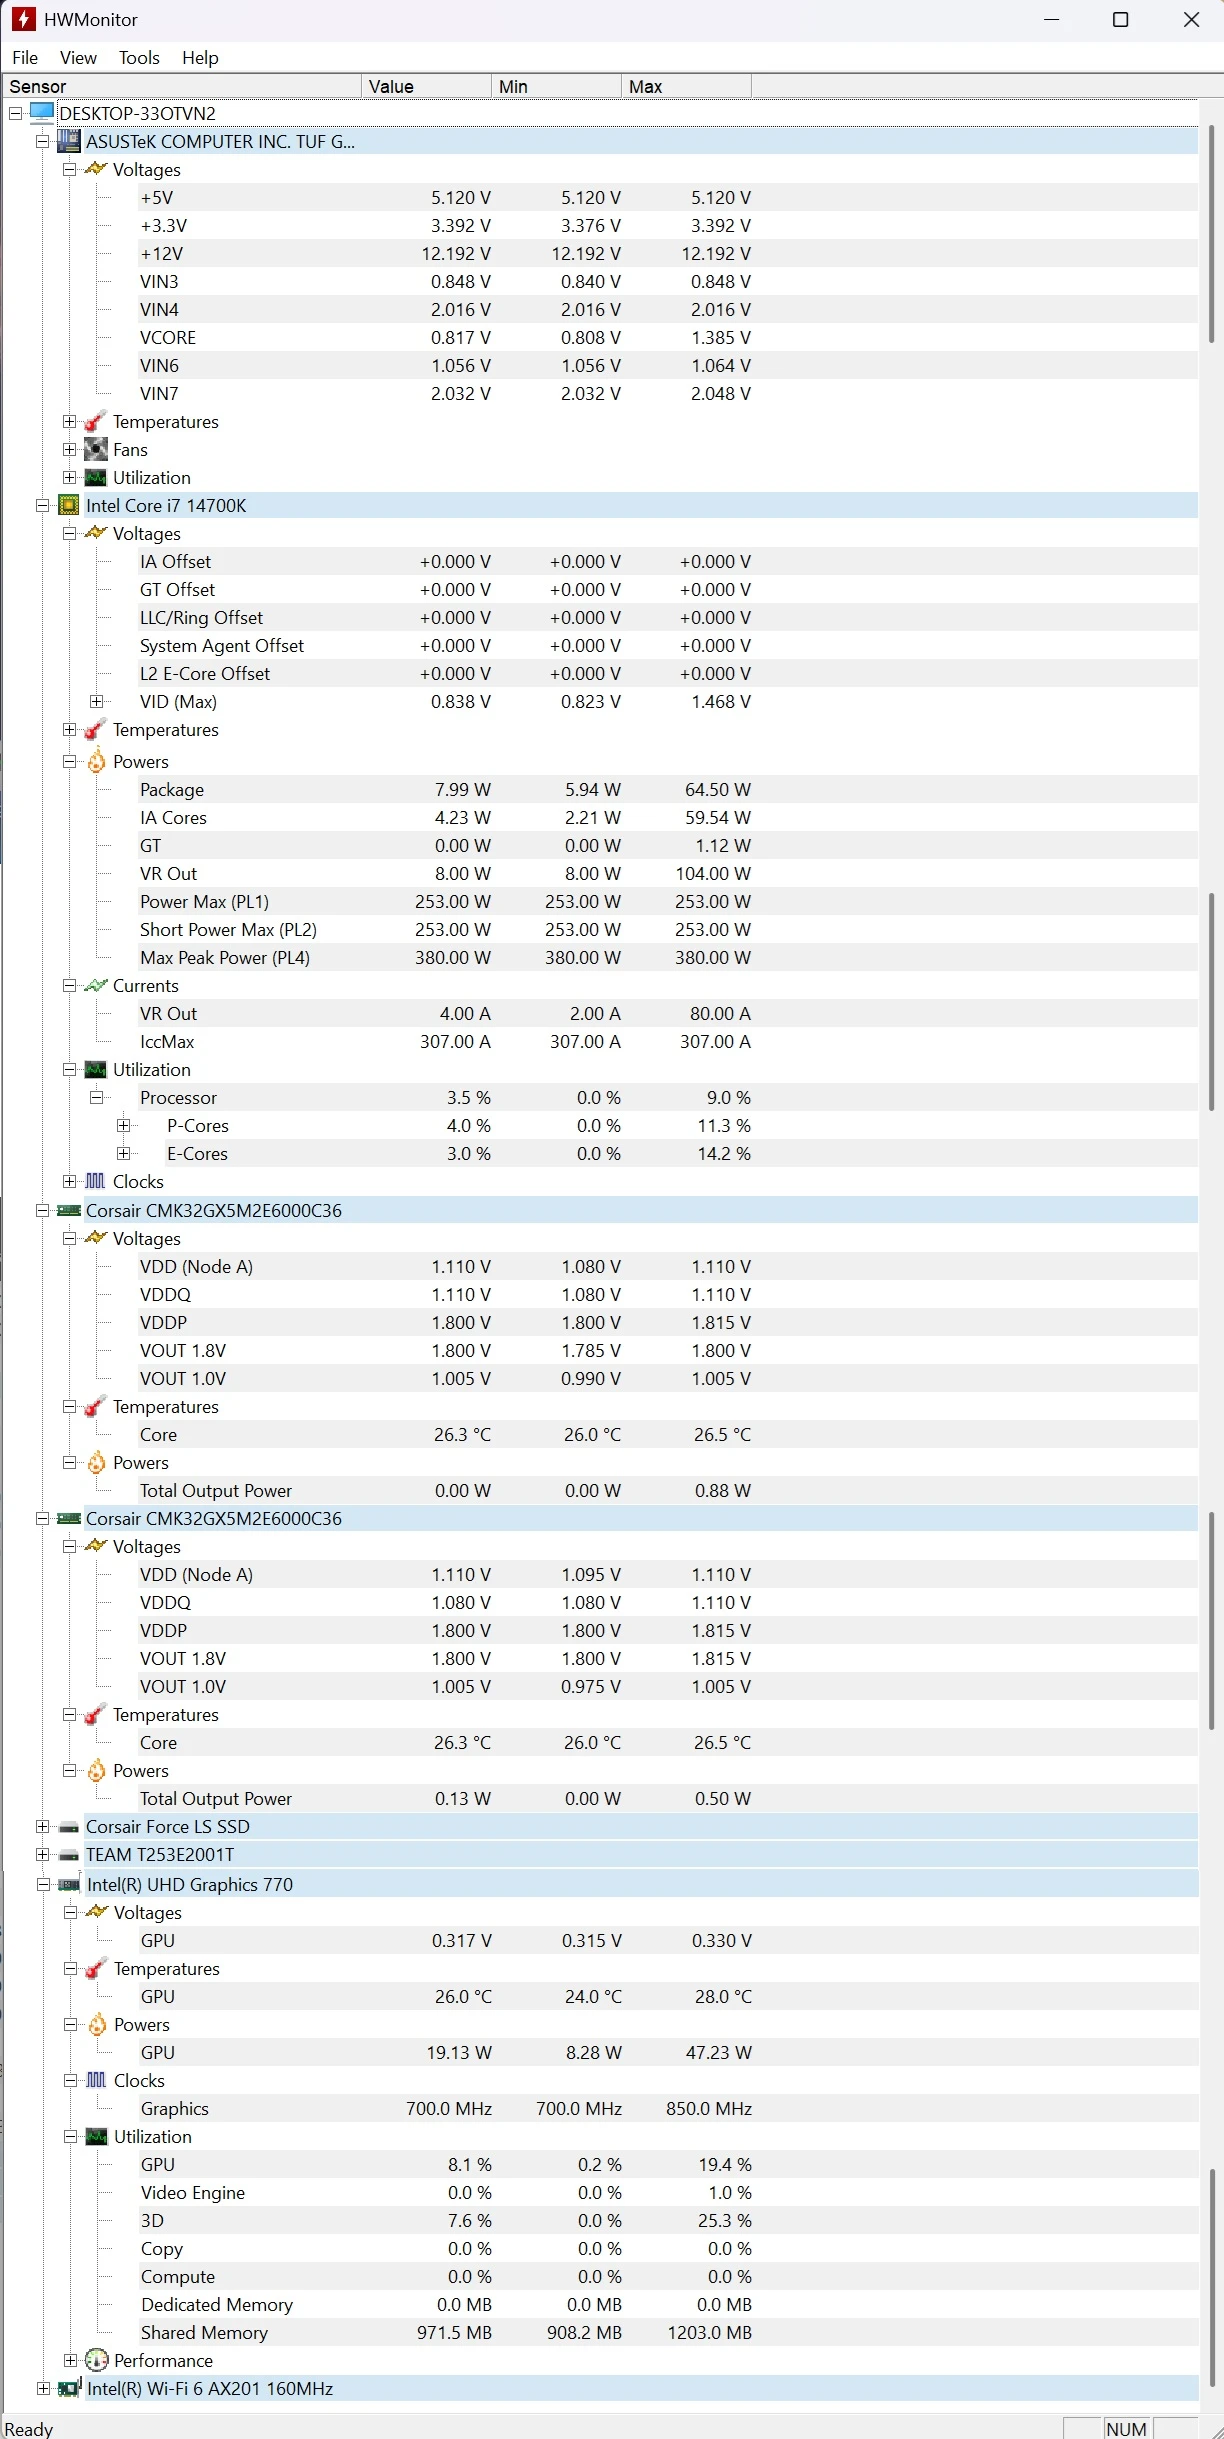Click the Clocks icon under UHD Graphics 770
The image size is (1224, 2439).
pyautogui.click(x=97, y=2080)
